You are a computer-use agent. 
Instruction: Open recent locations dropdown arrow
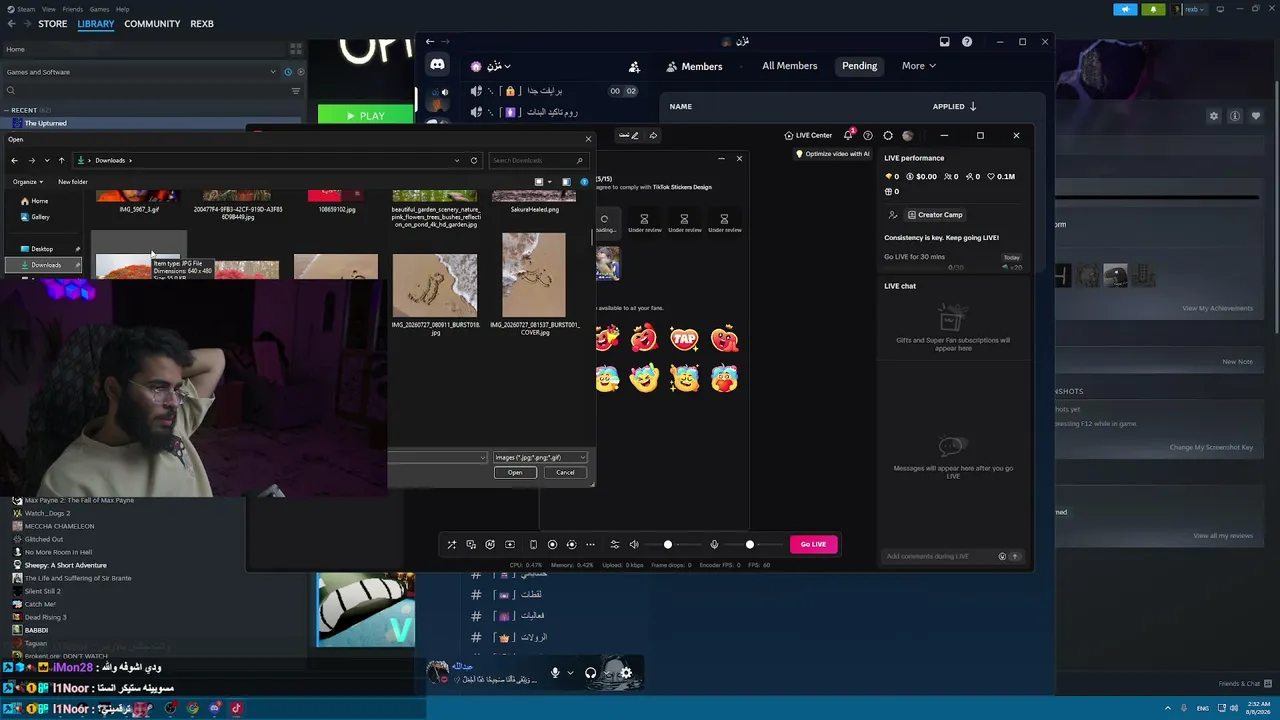tap(46, 160)
